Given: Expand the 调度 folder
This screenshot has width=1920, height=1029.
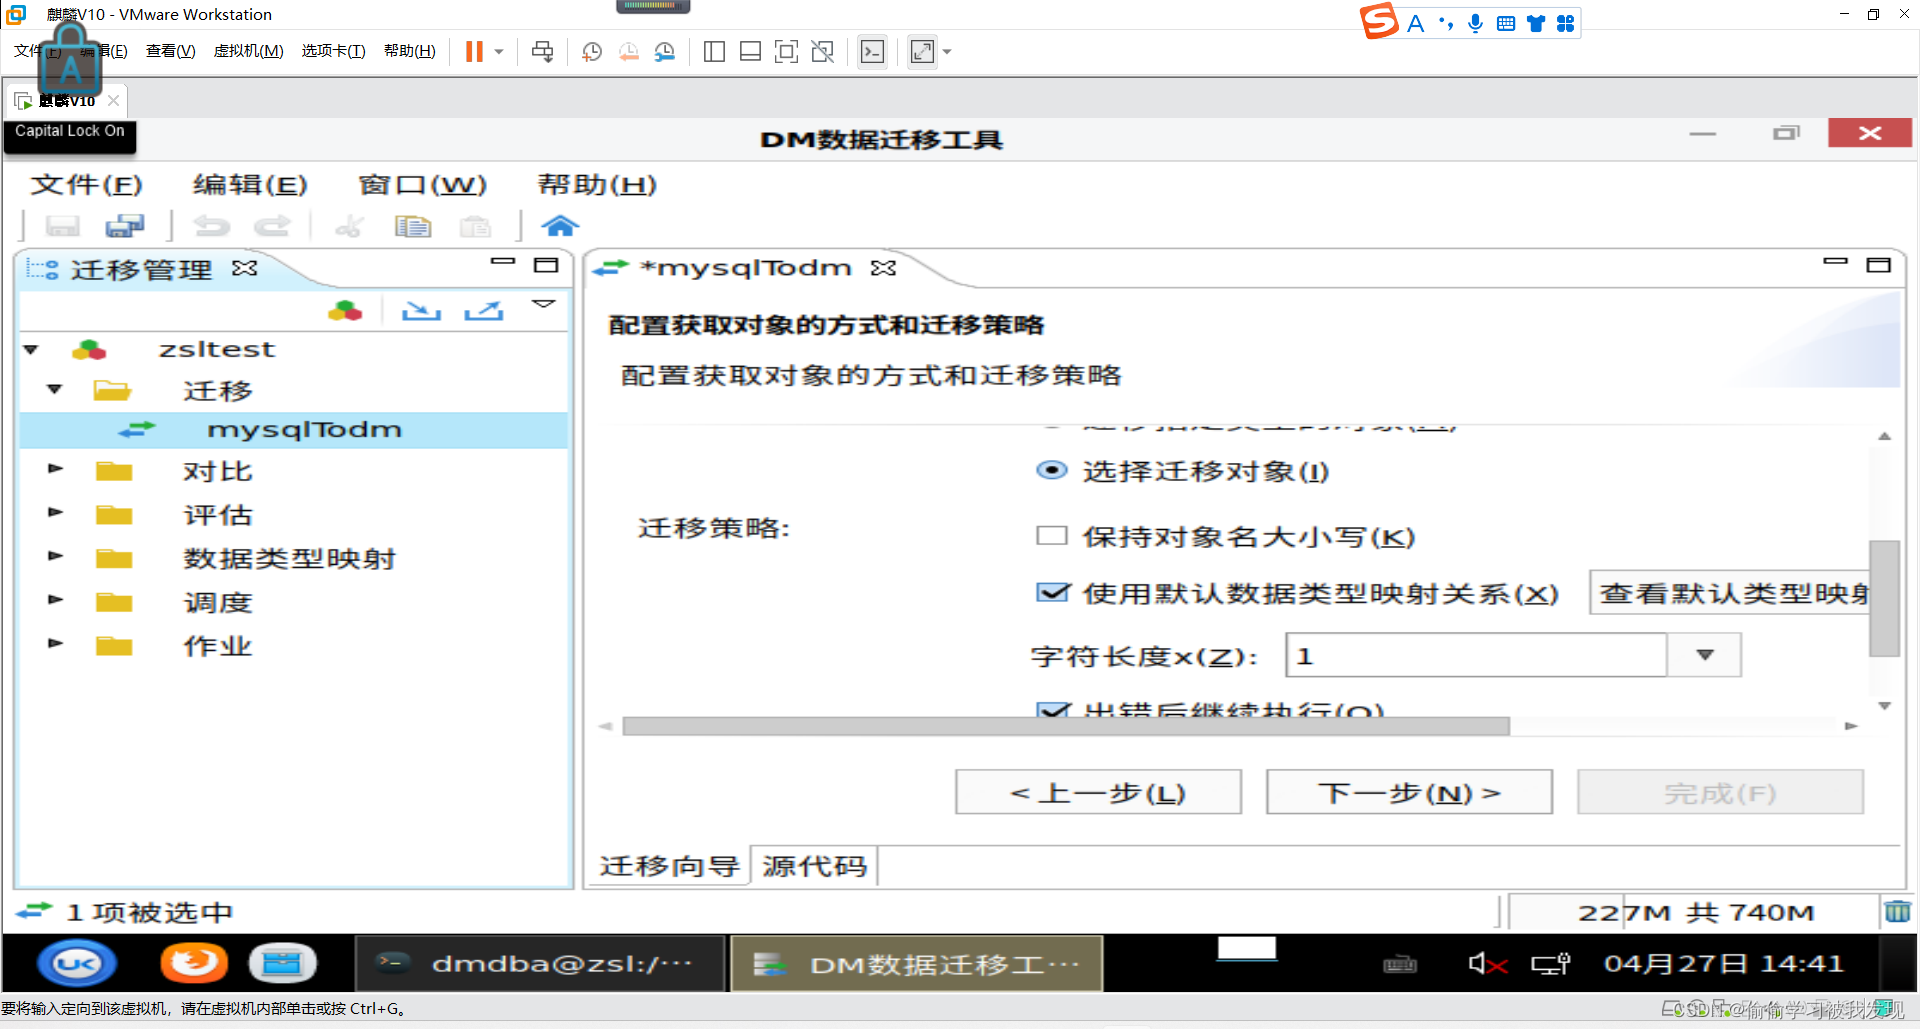Looking at the screenshot, I should [x=56, y=599].
